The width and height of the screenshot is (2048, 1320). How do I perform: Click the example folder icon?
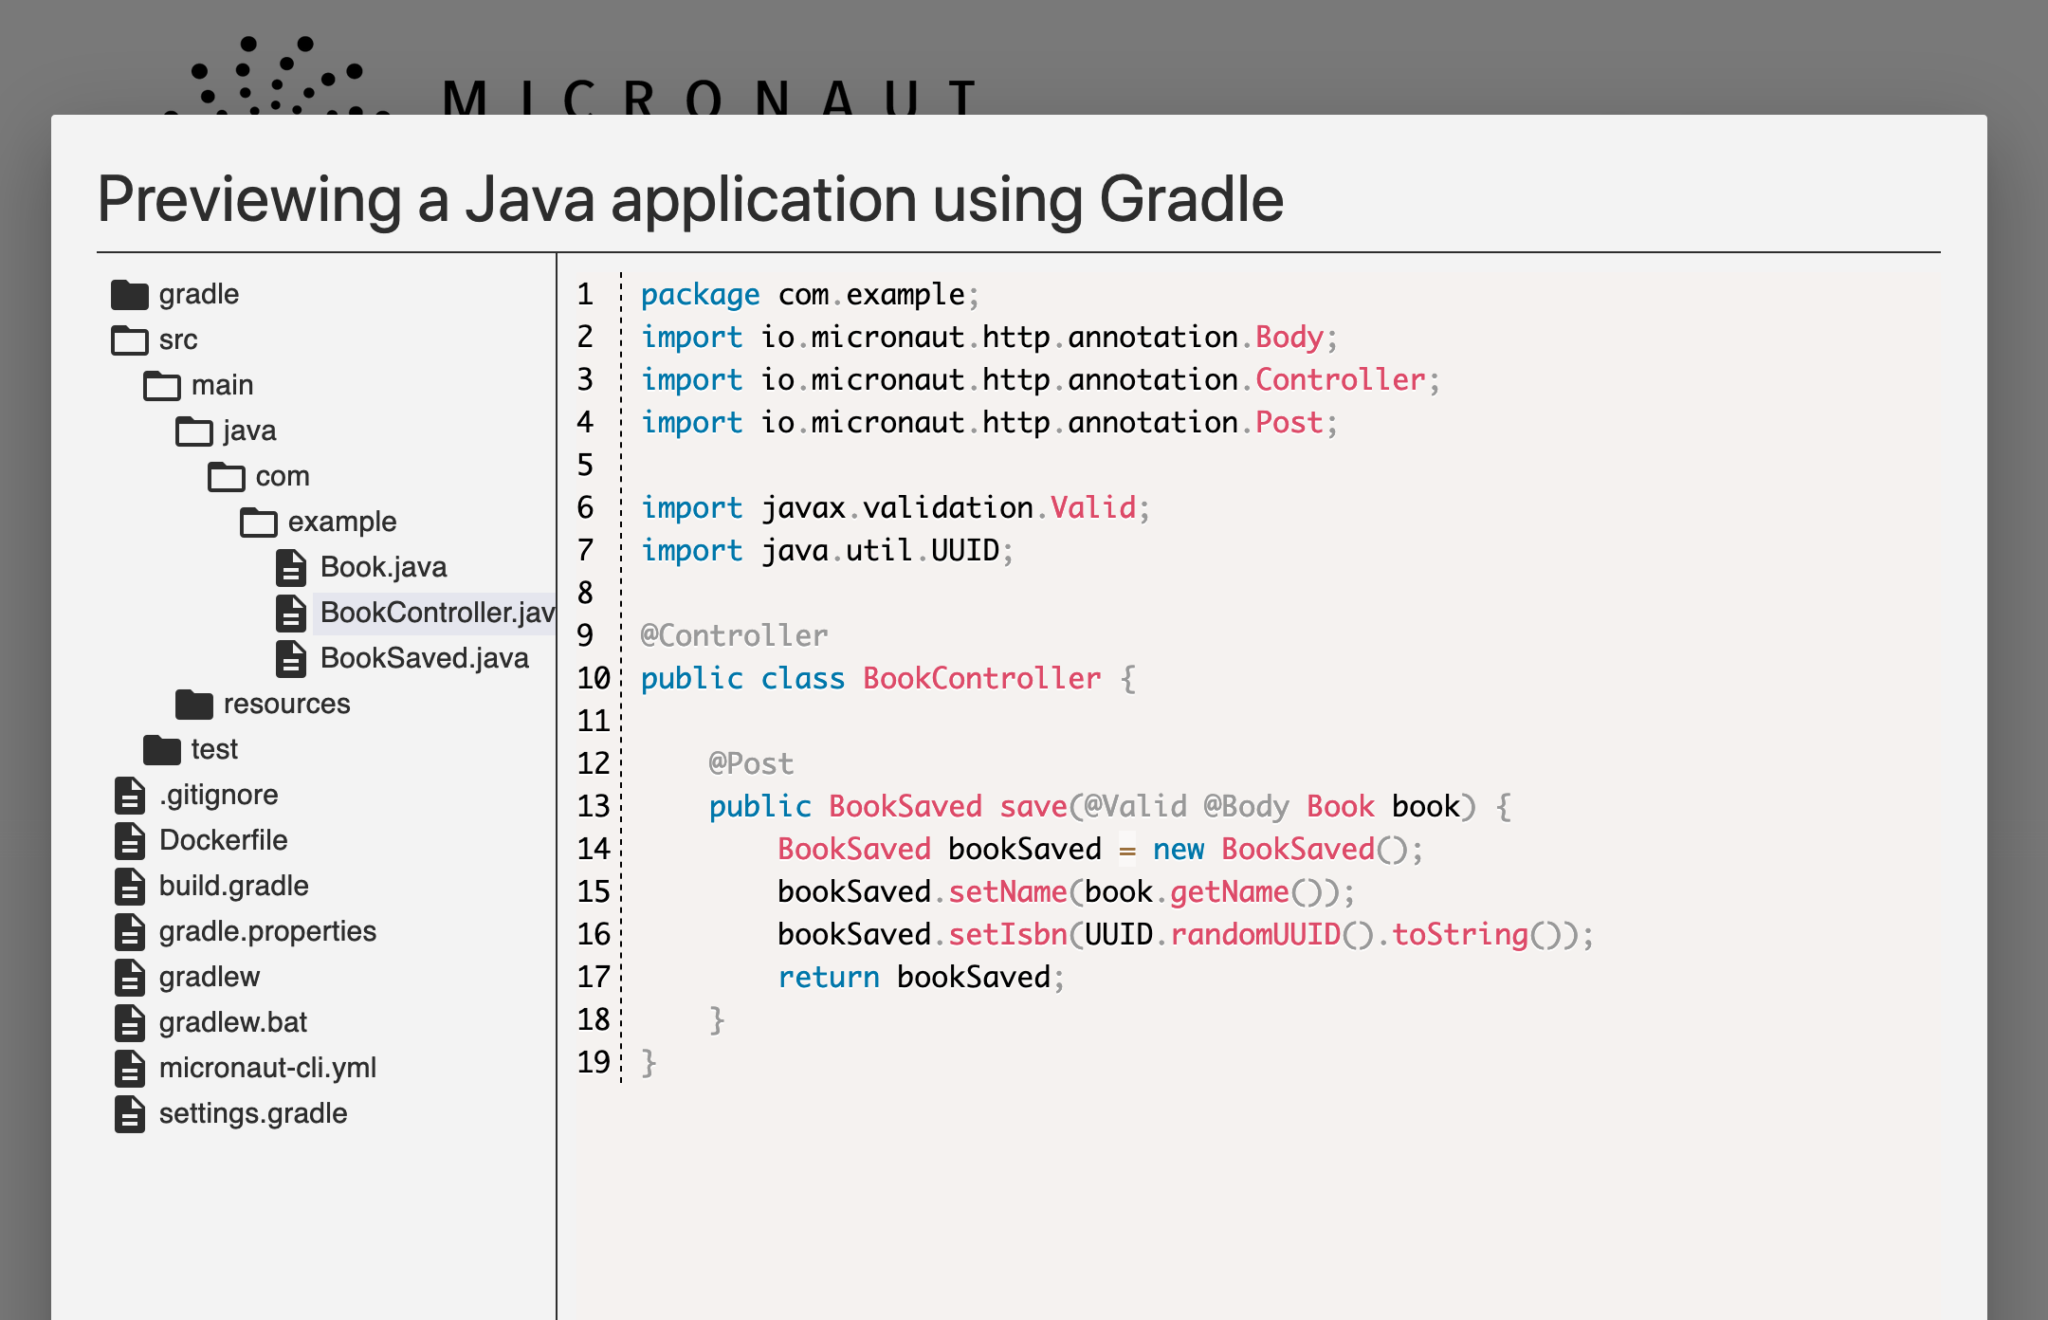258,522
